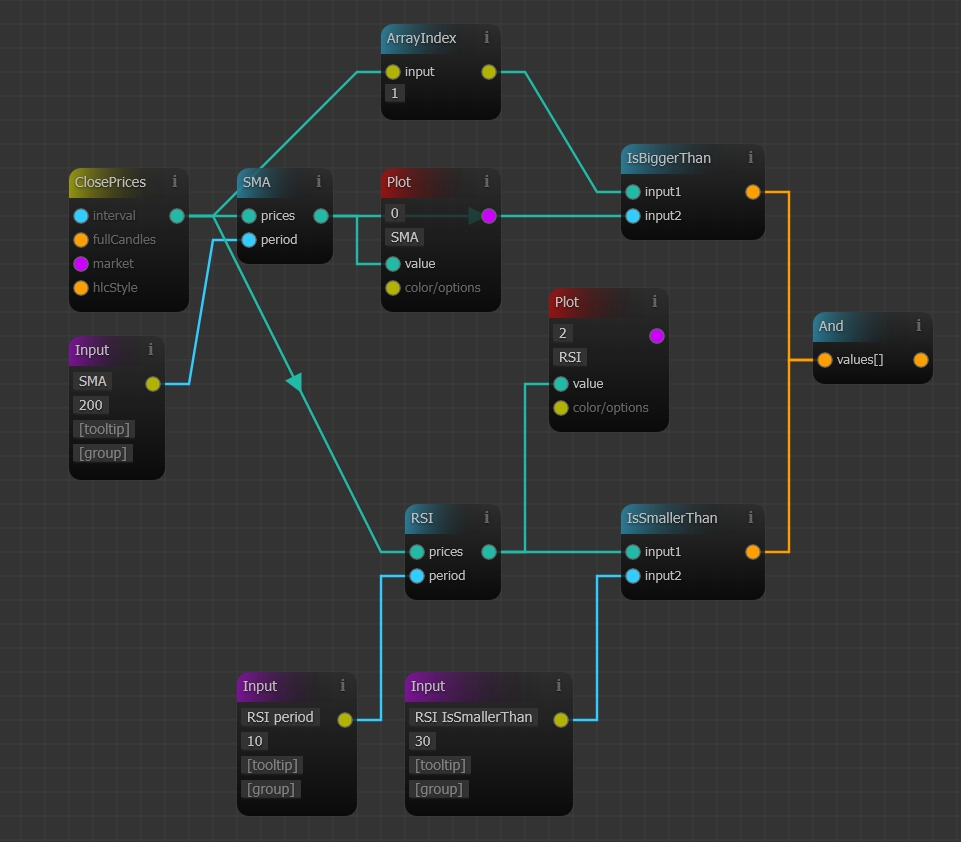The image size is (961, 842).
Task: Click the IsBiggerThan orange output port
Action: coord(753,192)
